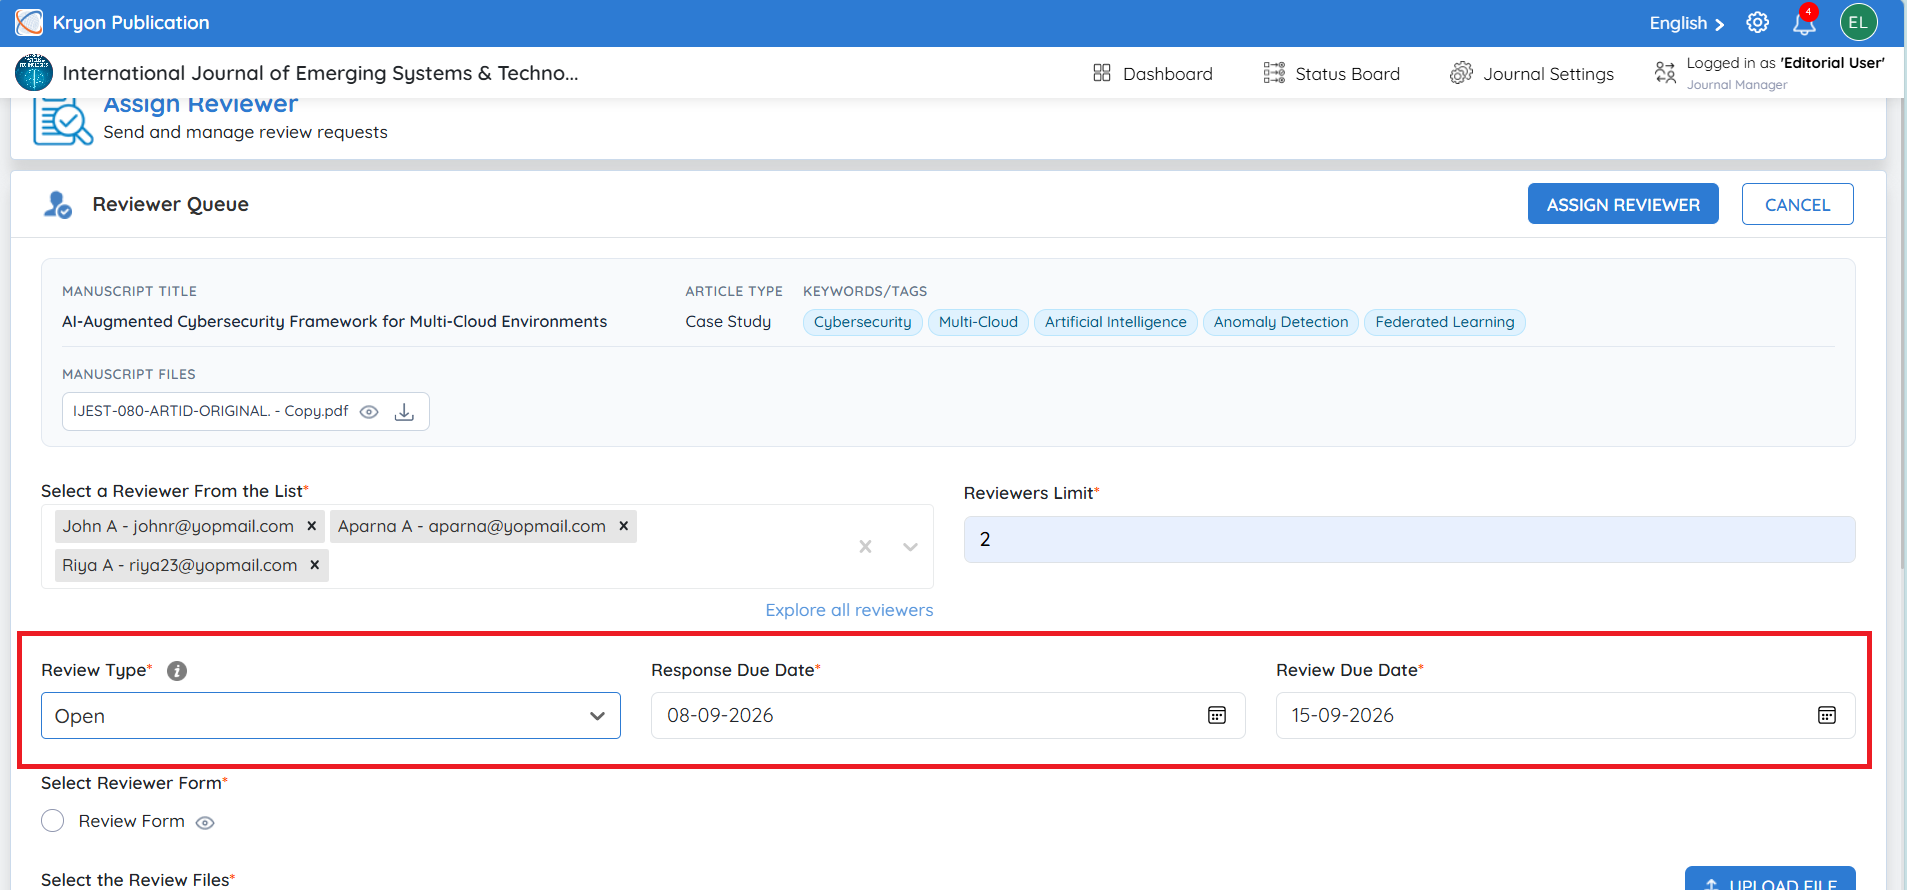
Task: Open the settings gear icon
Action: click(x=1757, y=22)
